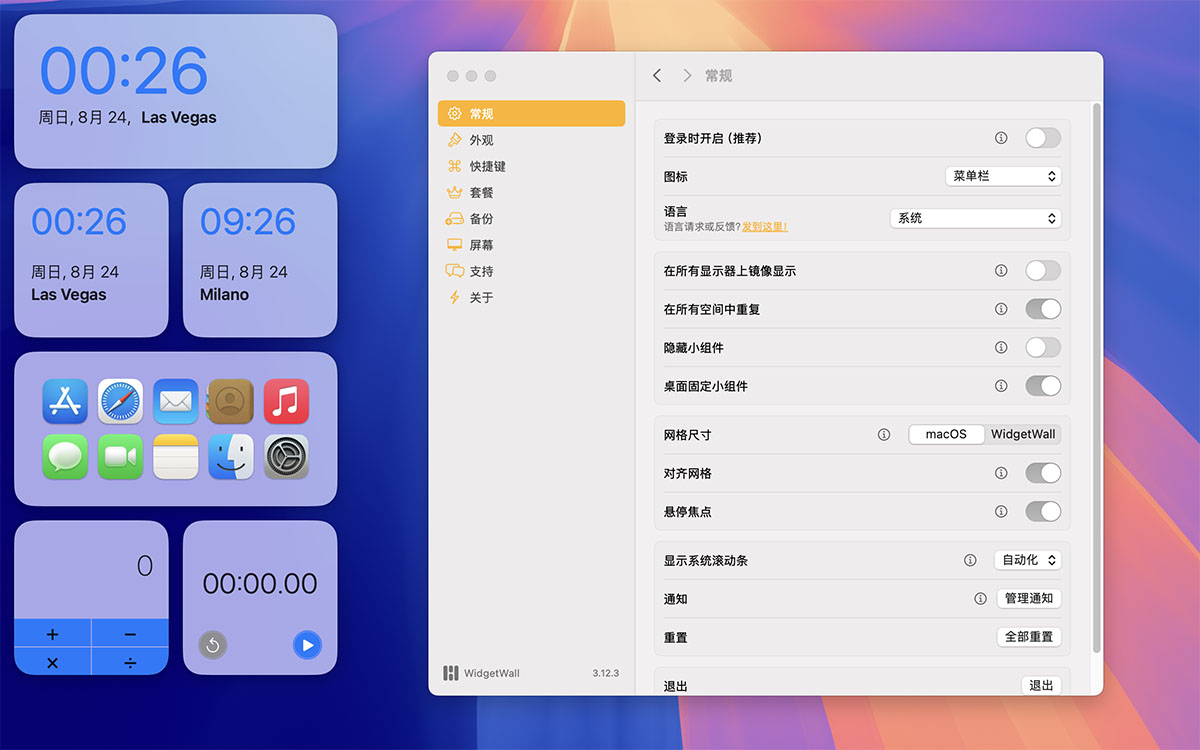The image size is (1200, 750).
Task: Click the info icon for 对齐网格
Action: point(1001,473)
